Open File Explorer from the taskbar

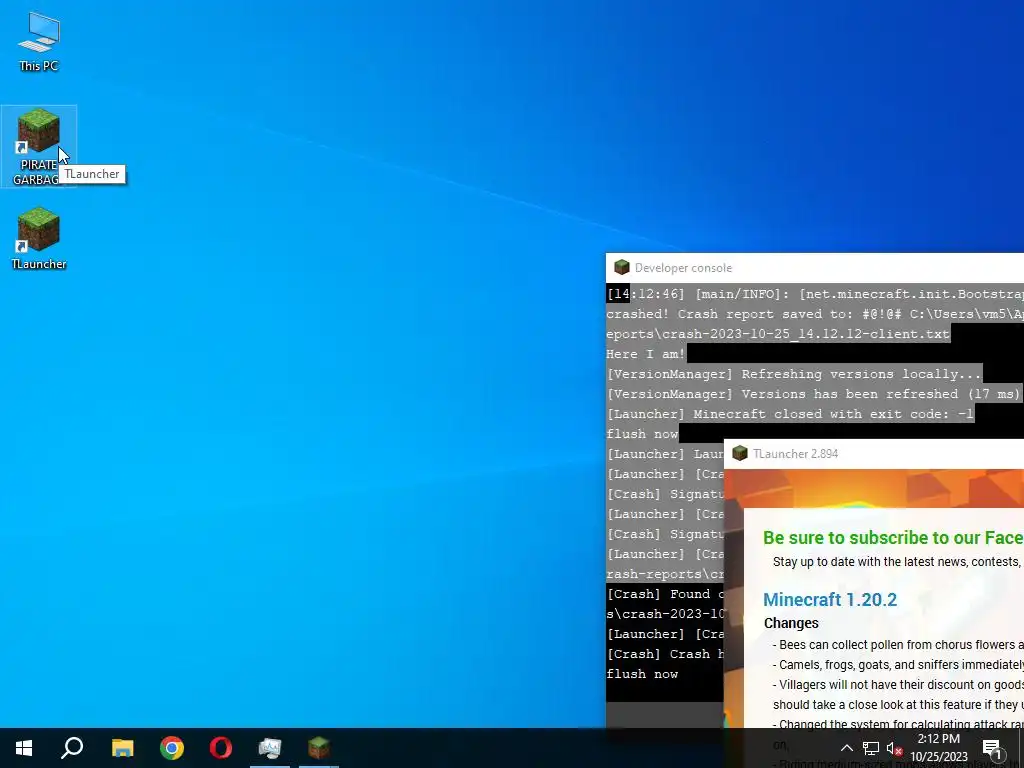coord(122,748)
